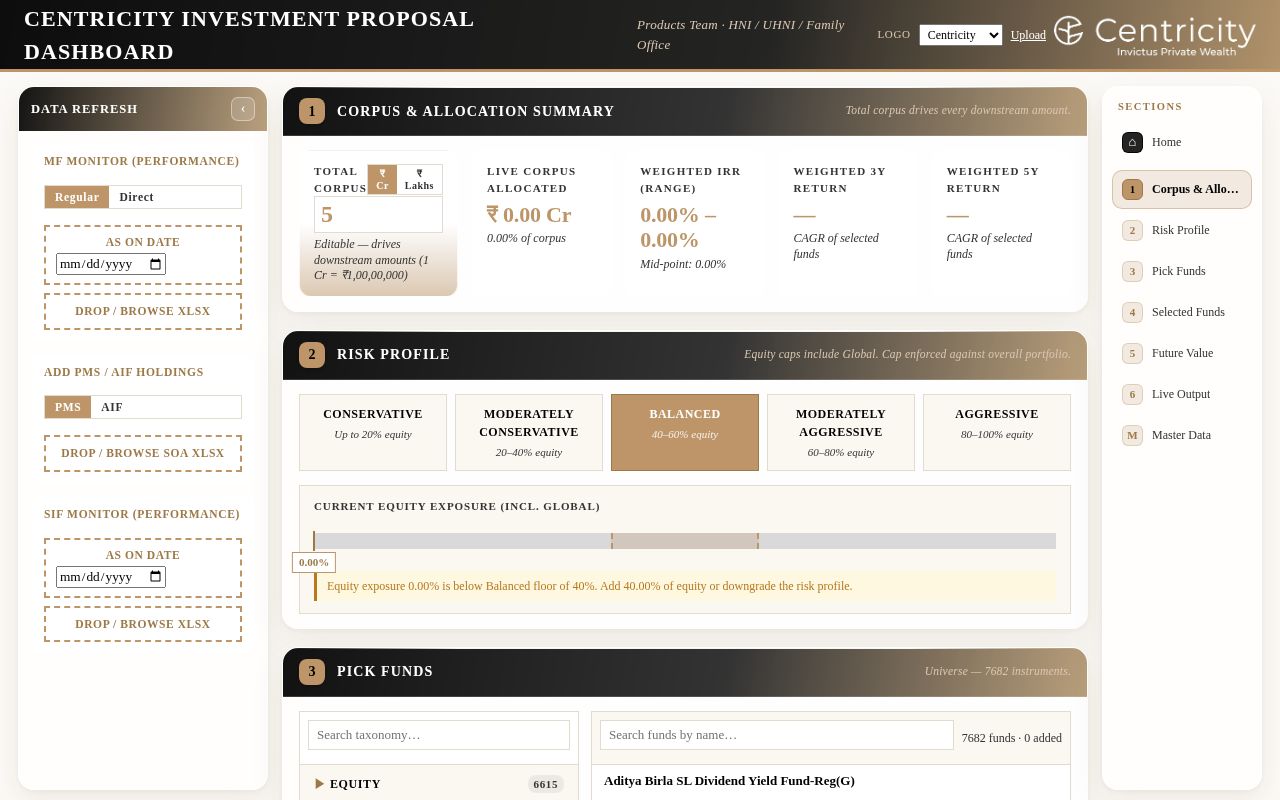Viewport: 1280px width, 800px height.
Task: Select Direct plan for MF Monitor
Action: coord(136,197)
